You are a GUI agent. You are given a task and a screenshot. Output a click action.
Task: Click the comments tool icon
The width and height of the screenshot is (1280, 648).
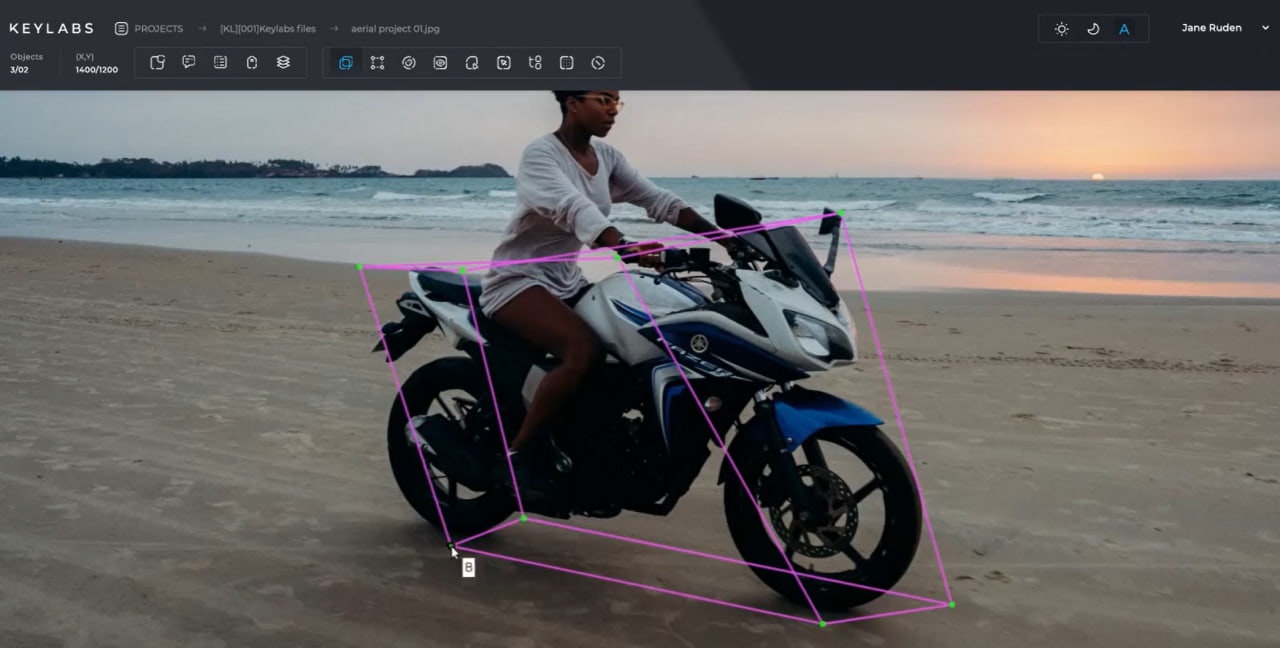pos(189,62)
